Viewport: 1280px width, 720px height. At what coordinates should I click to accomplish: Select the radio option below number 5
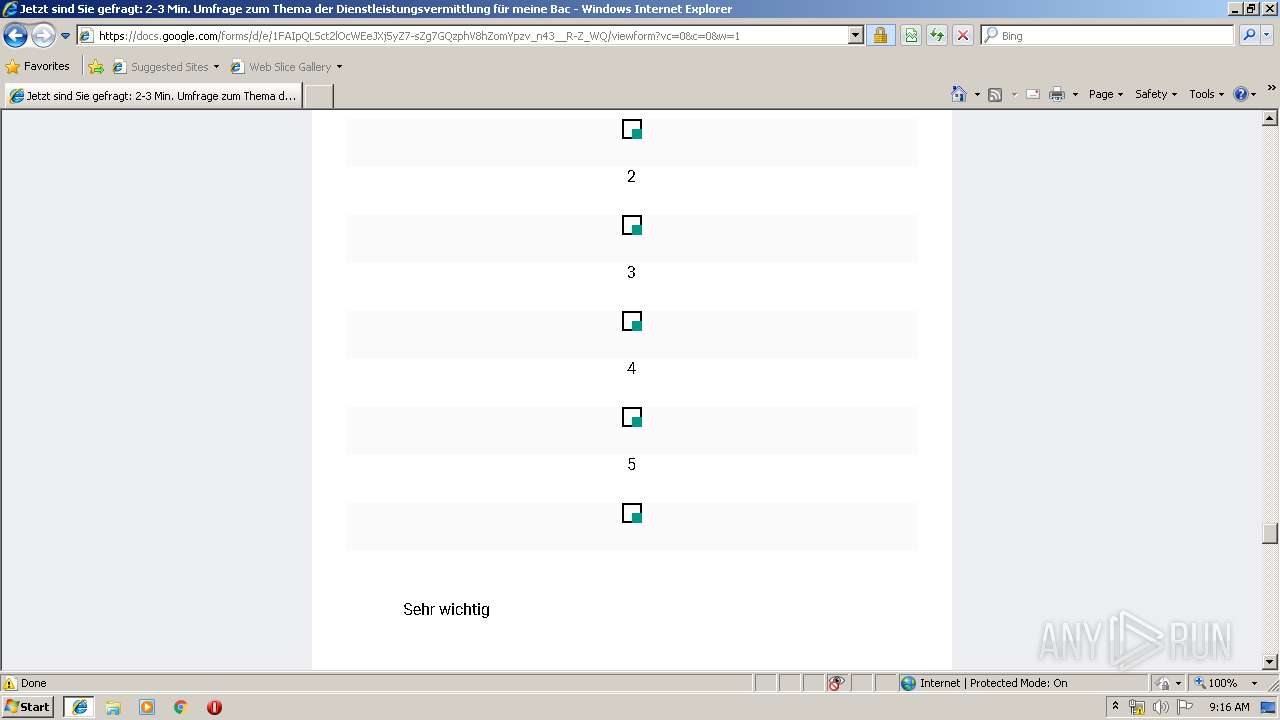[x=632, y=513]
